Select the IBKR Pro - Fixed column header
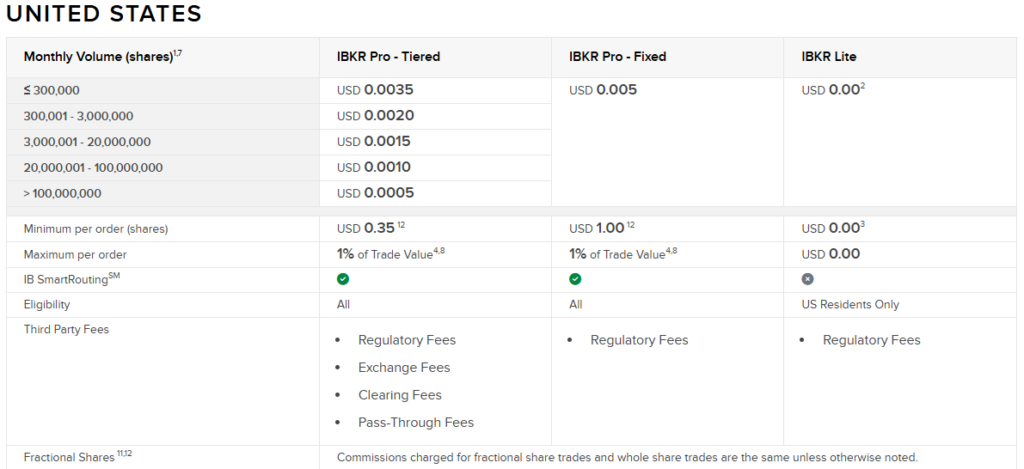Viewport: 1024px width, 469px height. (x=618, y=57)
